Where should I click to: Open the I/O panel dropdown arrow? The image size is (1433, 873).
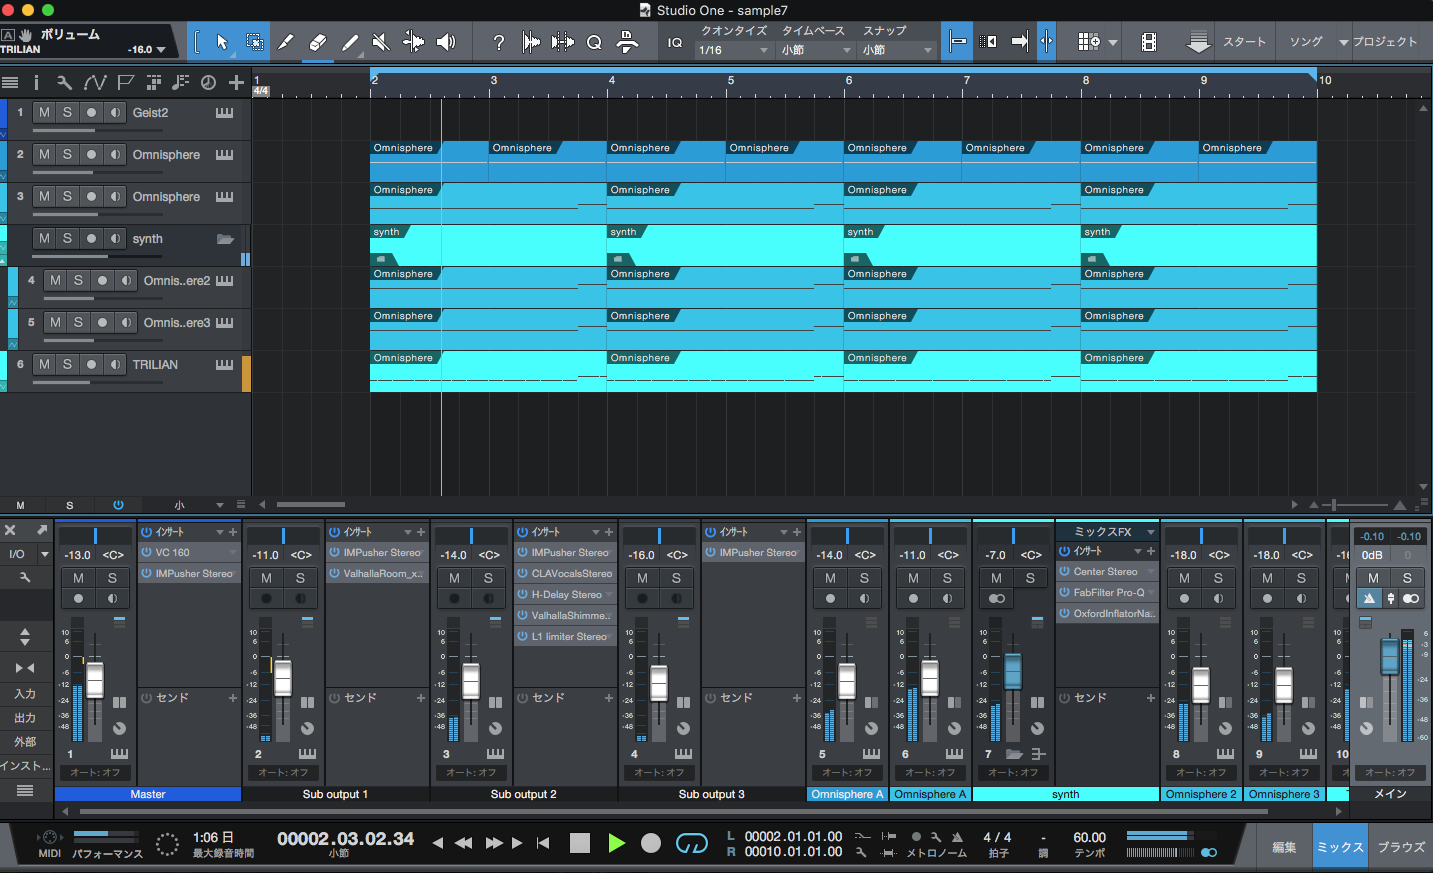[x=44, y=554]
